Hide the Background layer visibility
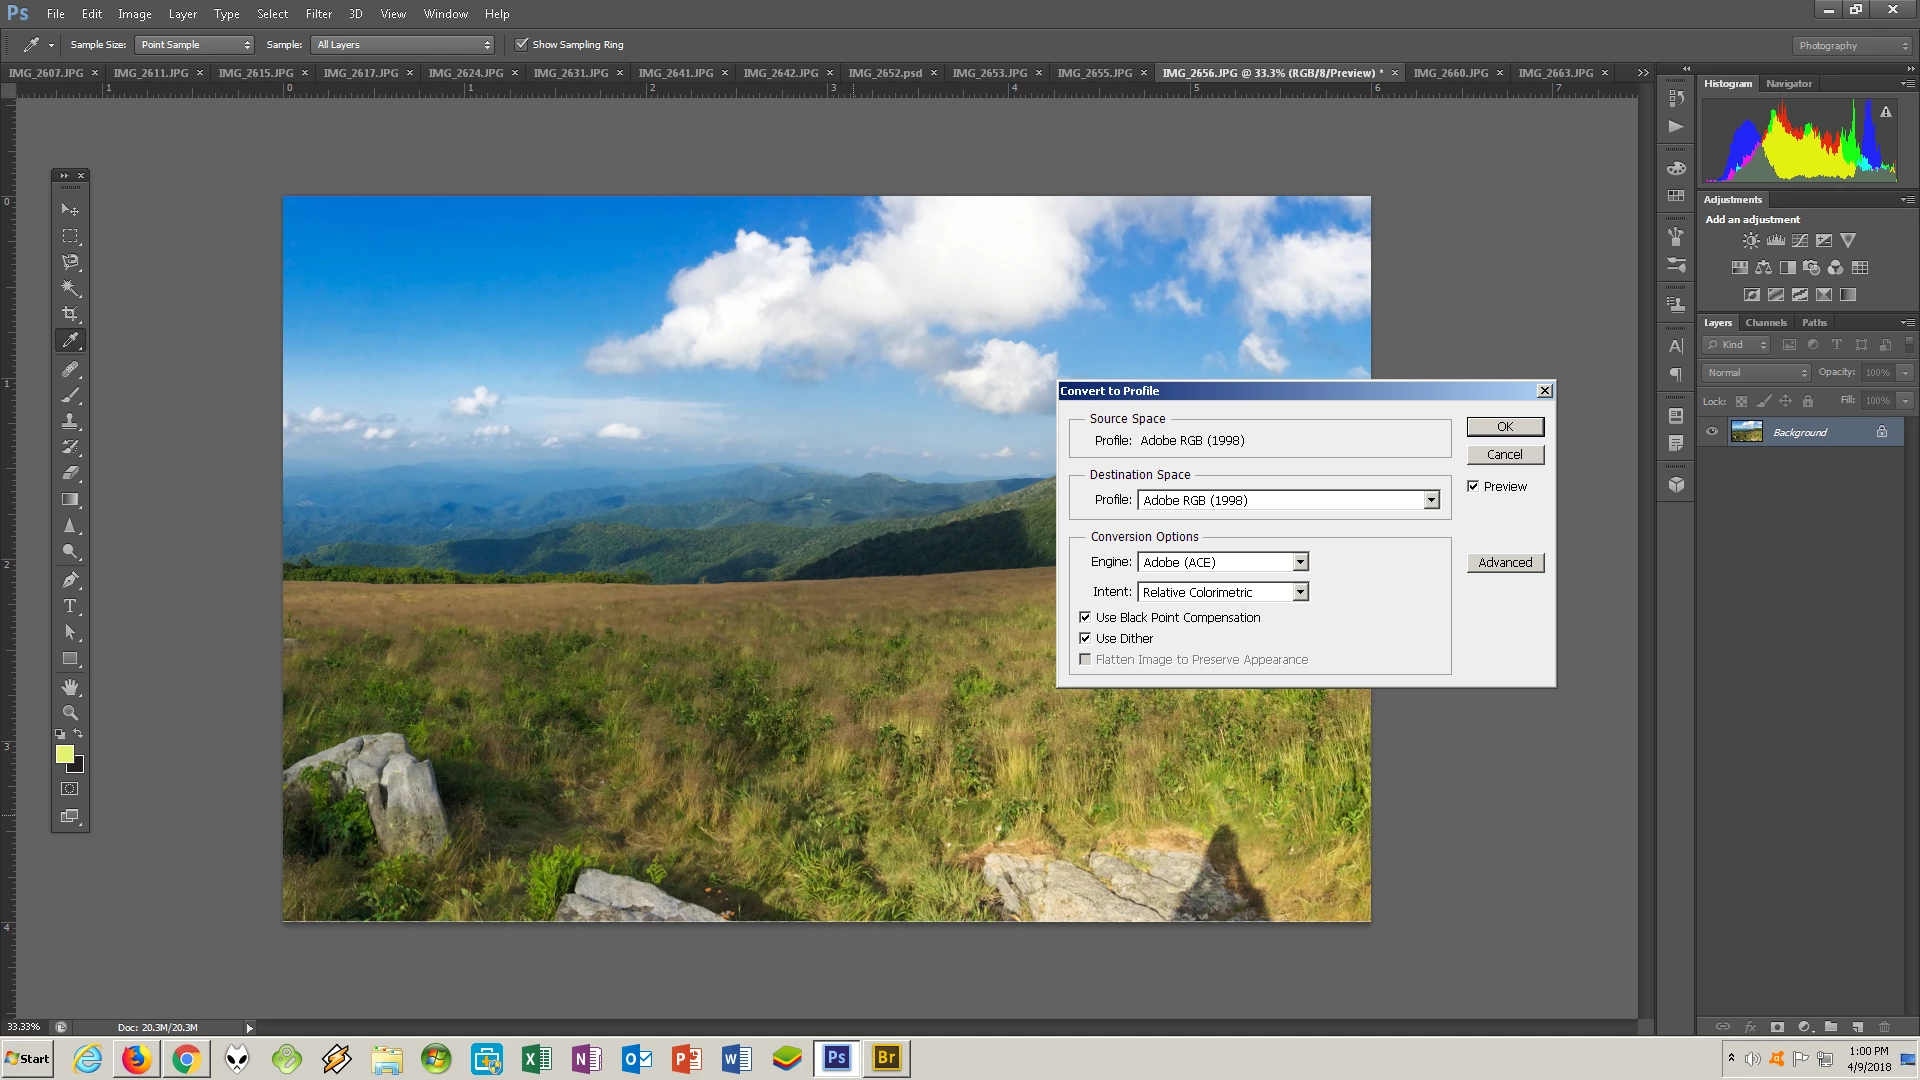The width and height of the screenshot is (1920, 1080). coord(1712,432)
